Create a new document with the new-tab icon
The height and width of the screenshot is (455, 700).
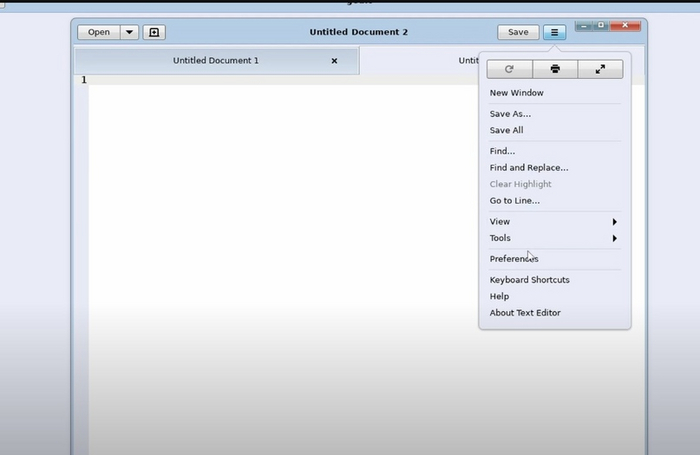click(154, 32)
